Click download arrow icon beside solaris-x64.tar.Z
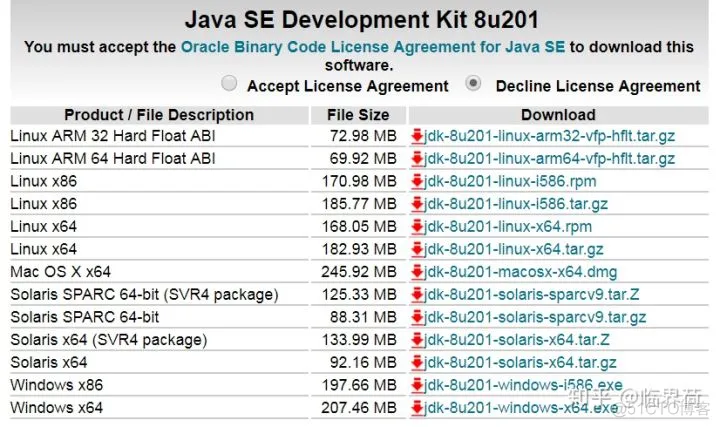 click(x=417, y=340)
